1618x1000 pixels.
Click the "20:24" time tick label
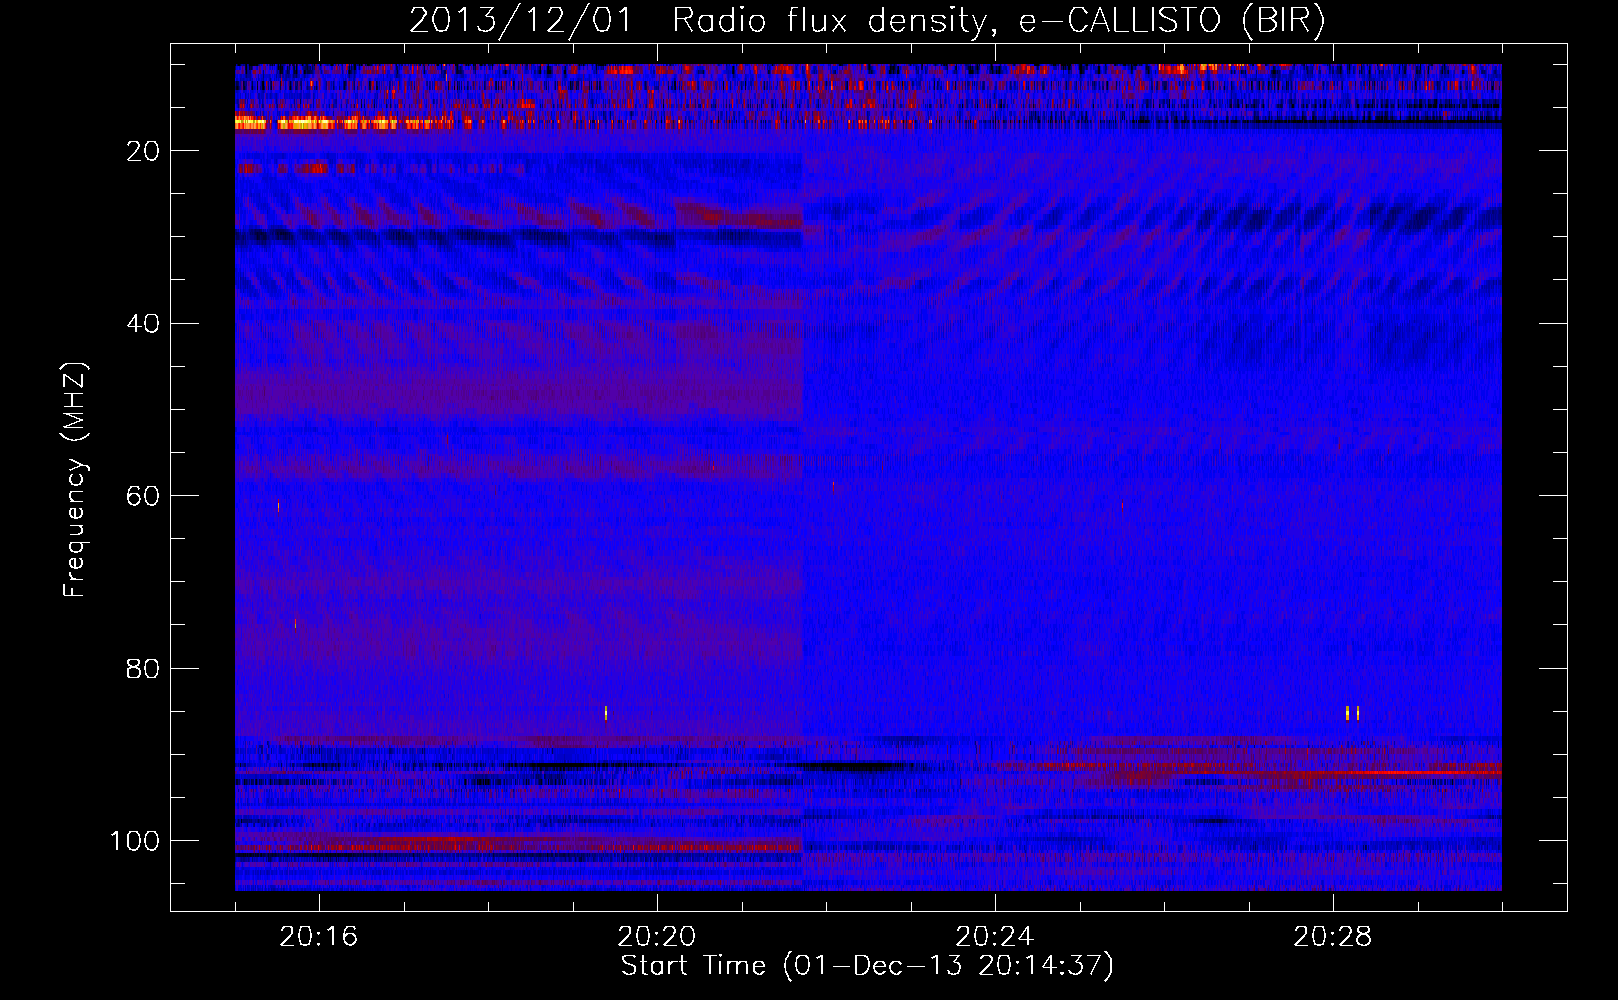click(x=994, y=937)
